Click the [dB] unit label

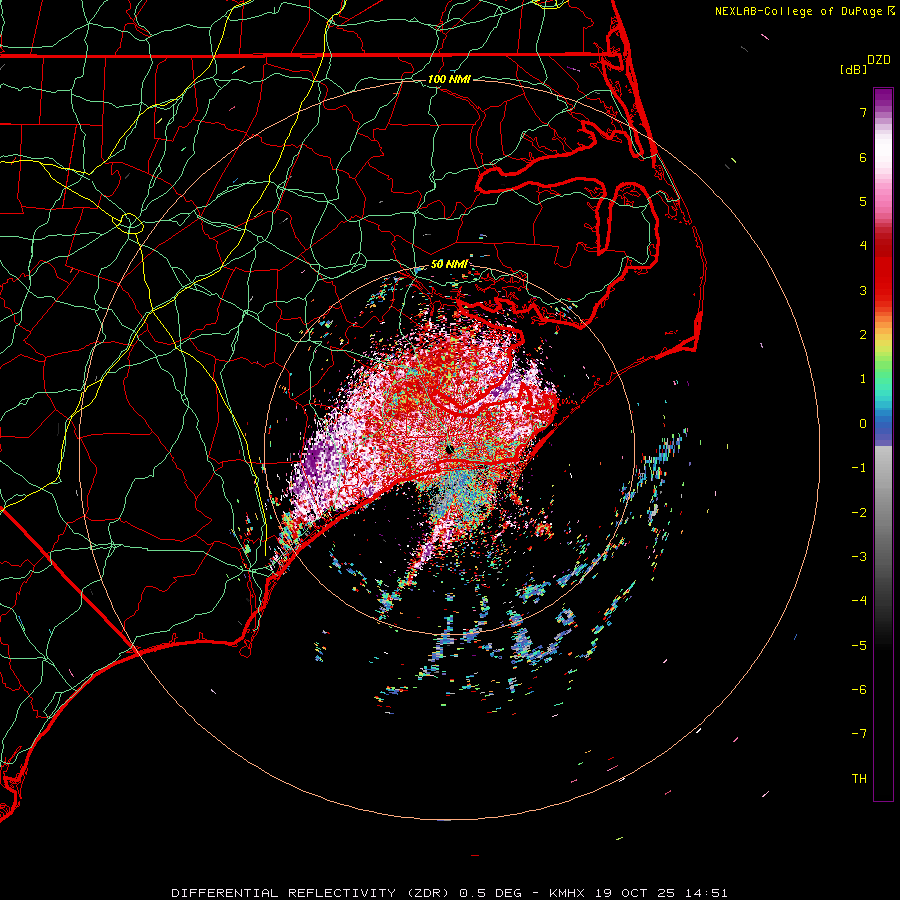854,69
